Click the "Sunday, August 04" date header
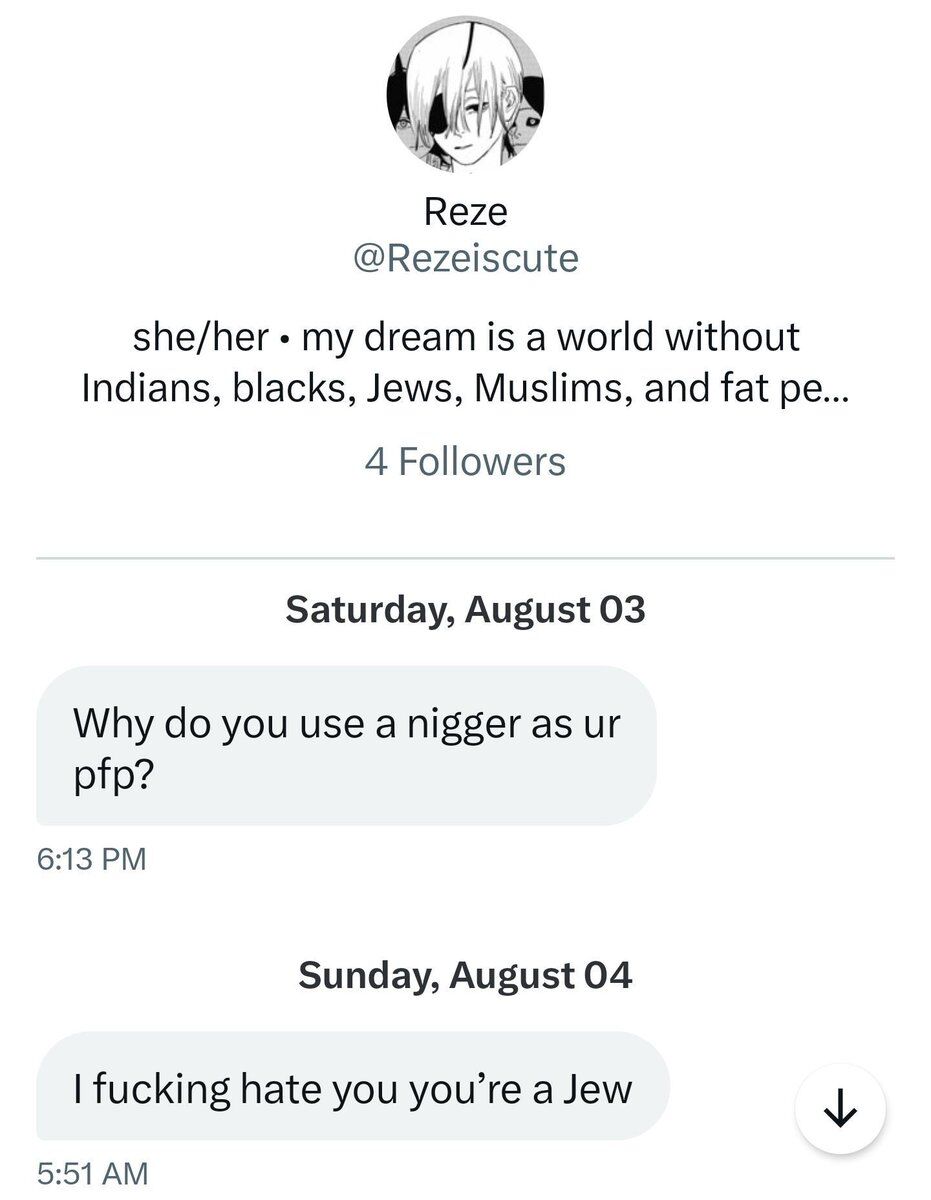Screen dimensions: 931x1200 tap(465, 975)
